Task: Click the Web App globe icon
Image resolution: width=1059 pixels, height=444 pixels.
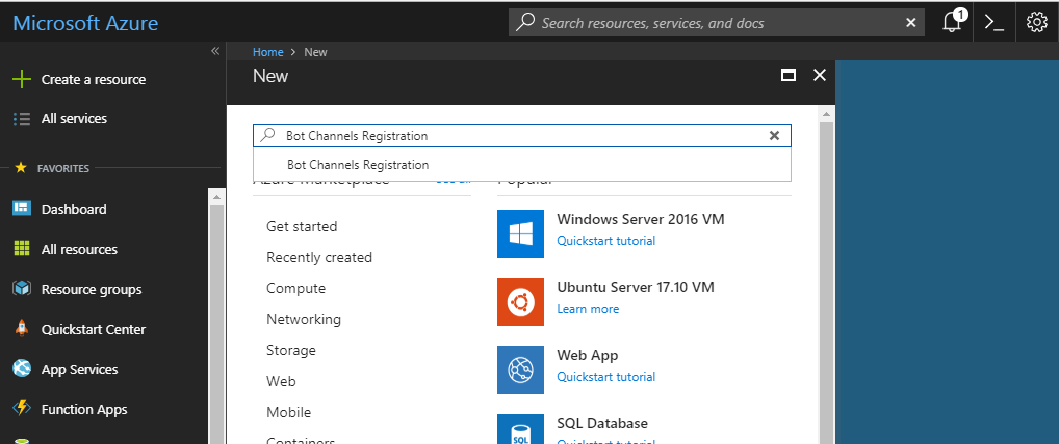Action: [520, 370]
